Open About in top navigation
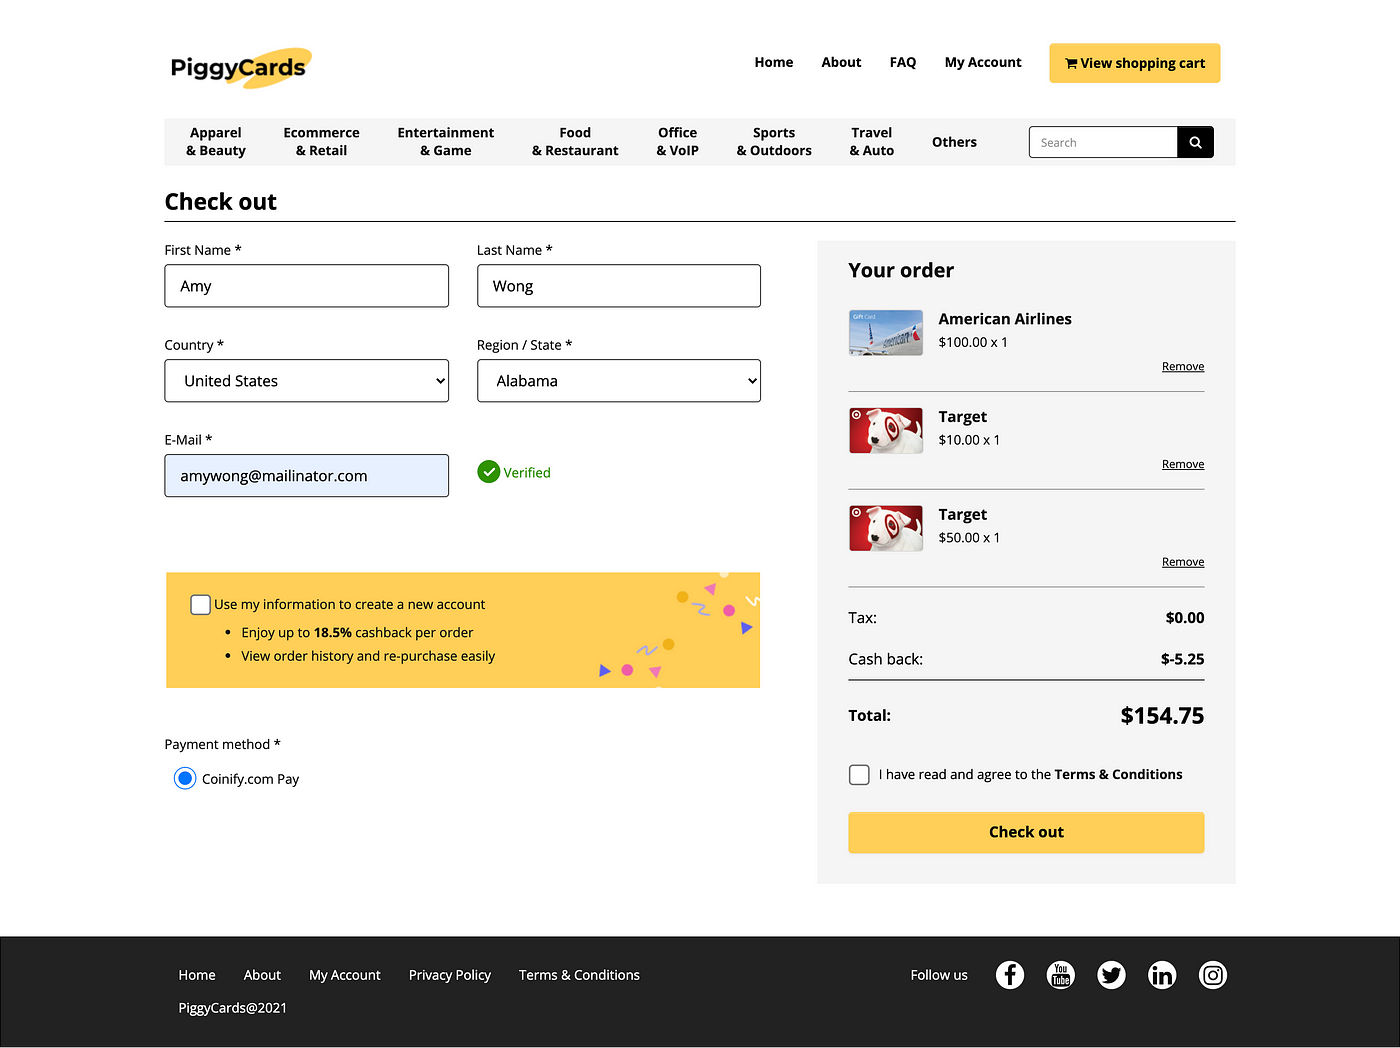The height and width of the screenshot is (1048, 1400). pos(841,62)
